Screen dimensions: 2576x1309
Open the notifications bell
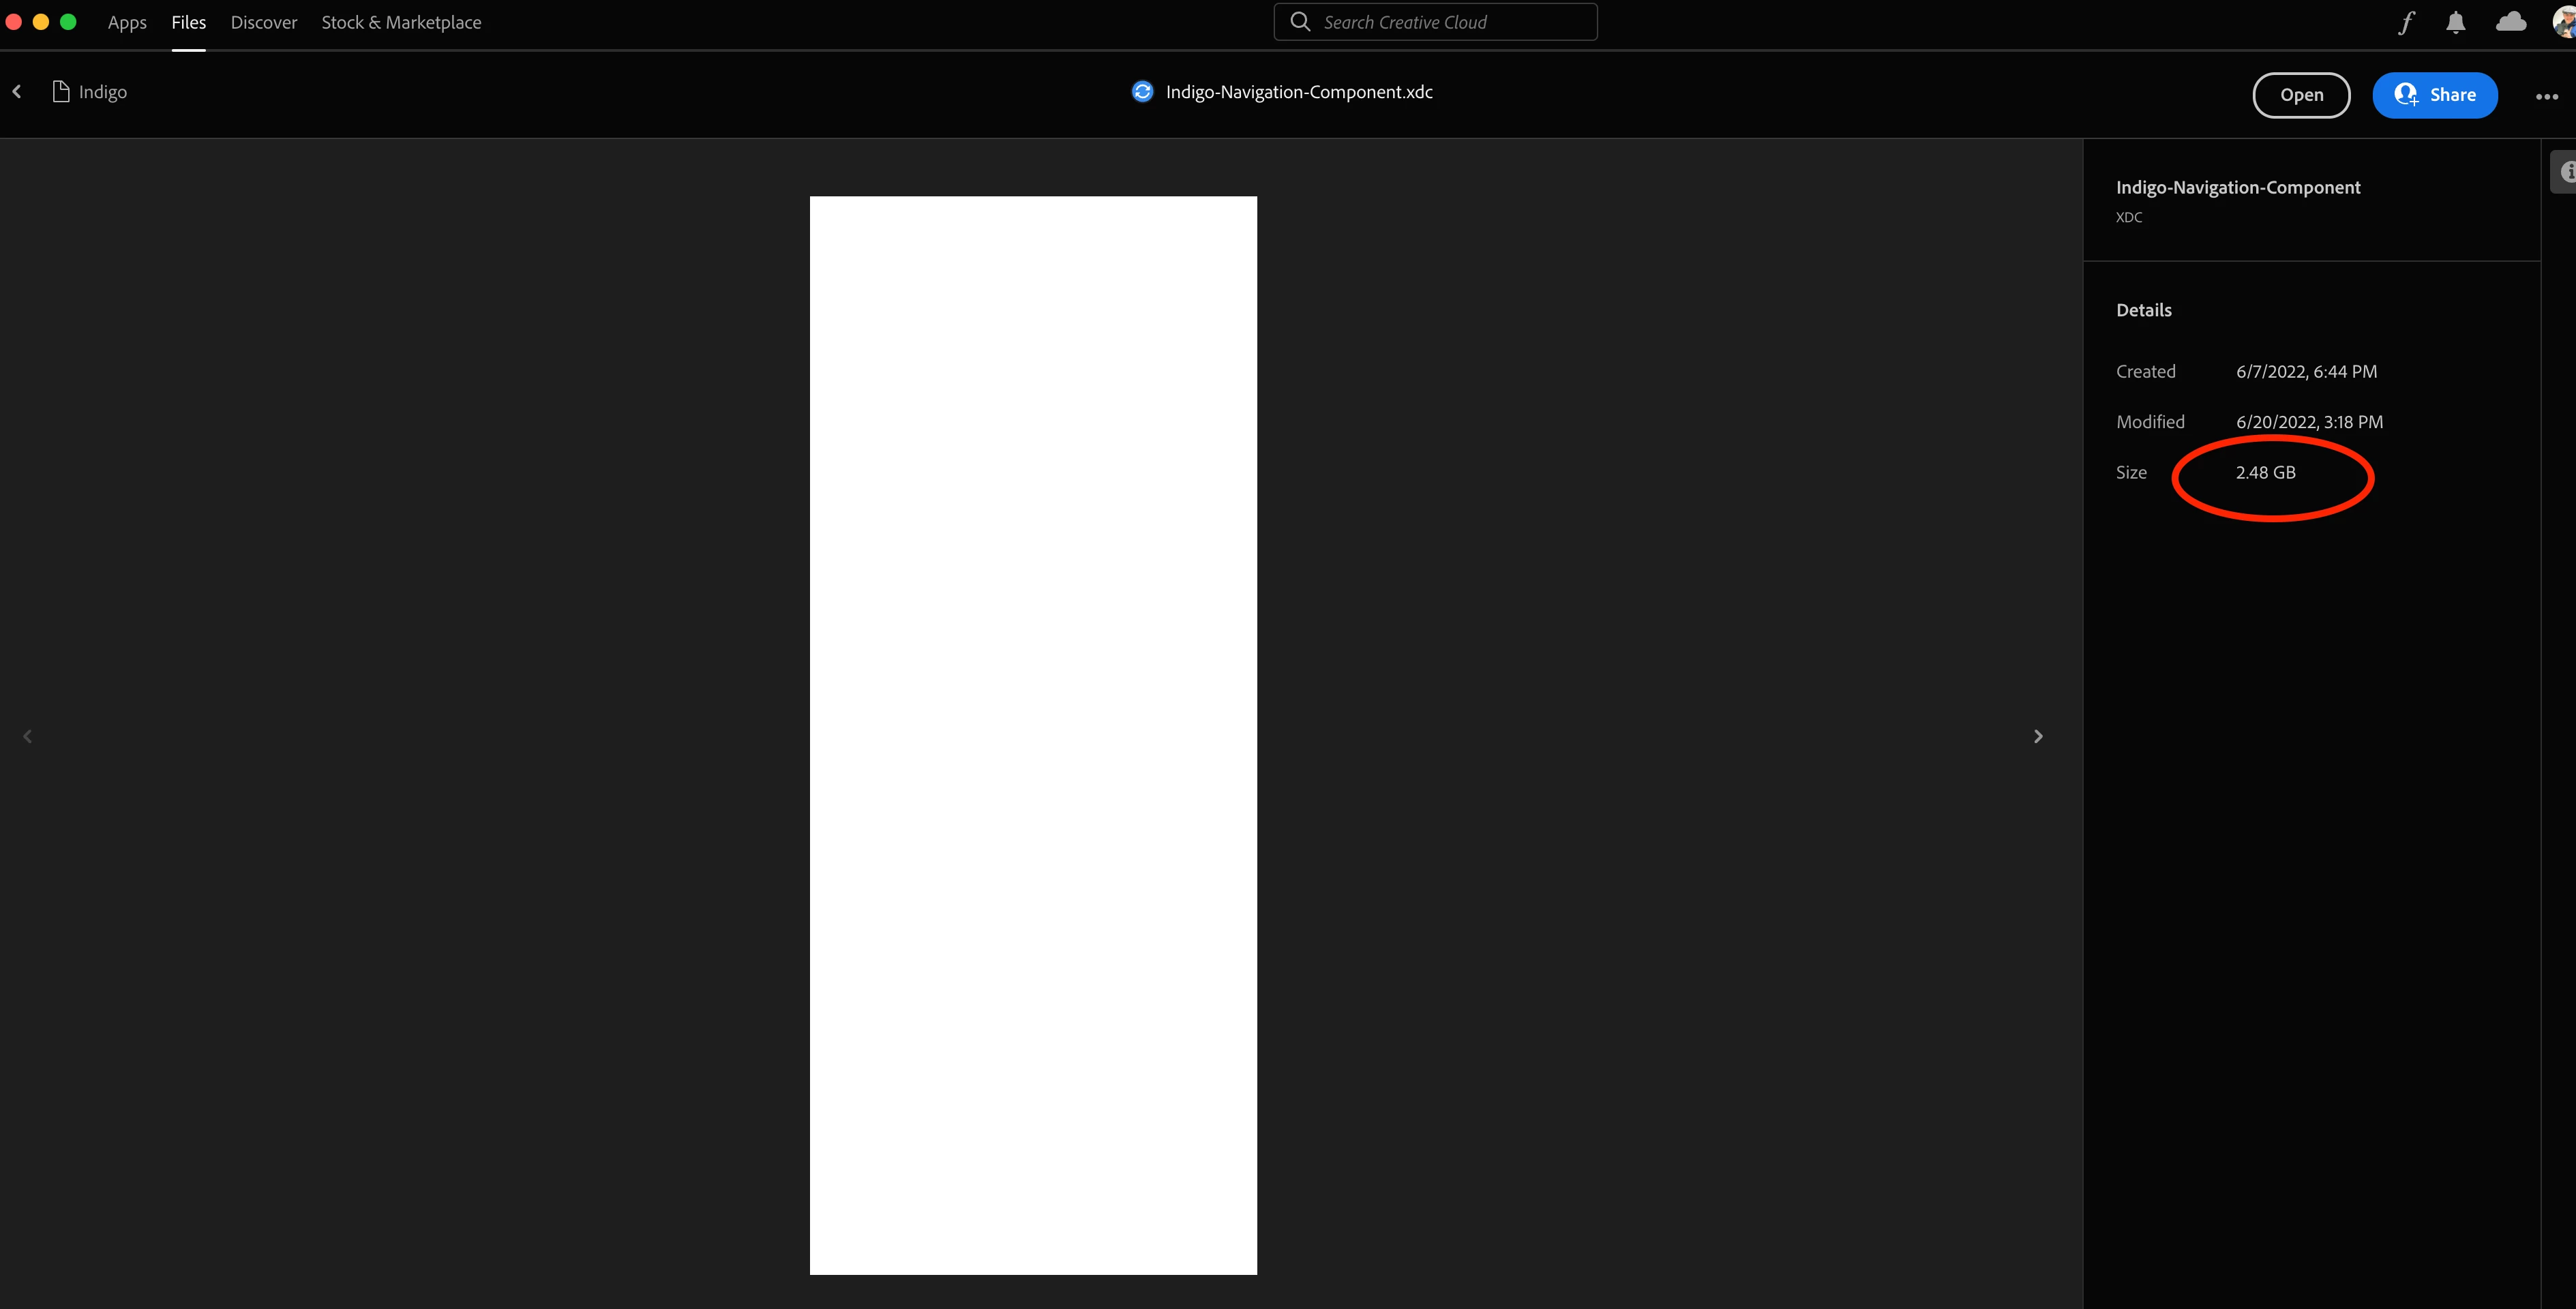pyautogui.click(x=2455, y=22)
